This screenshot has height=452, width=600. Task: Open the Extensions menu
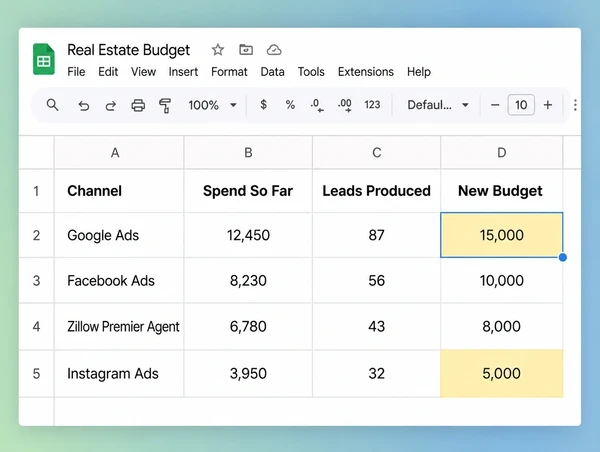point(365,72)
